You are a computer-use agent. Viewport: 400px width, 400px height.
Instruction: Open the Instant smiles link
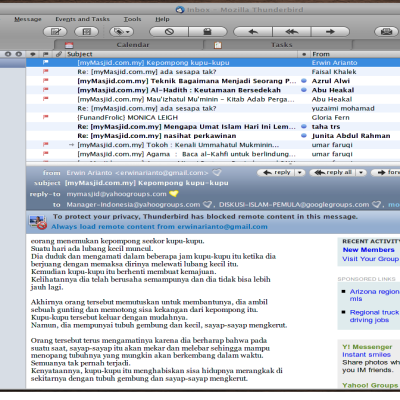click(x=366, y=355)
